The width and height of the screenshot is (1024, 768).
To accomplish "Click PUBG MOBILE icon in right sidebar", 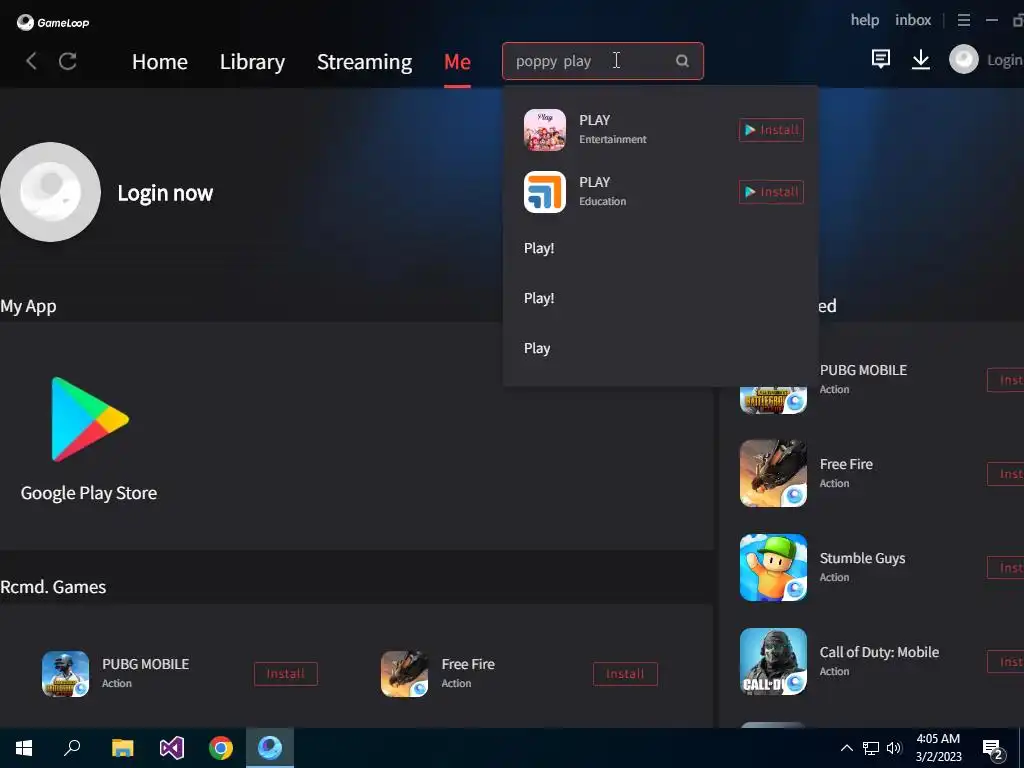I will [773, 398].
